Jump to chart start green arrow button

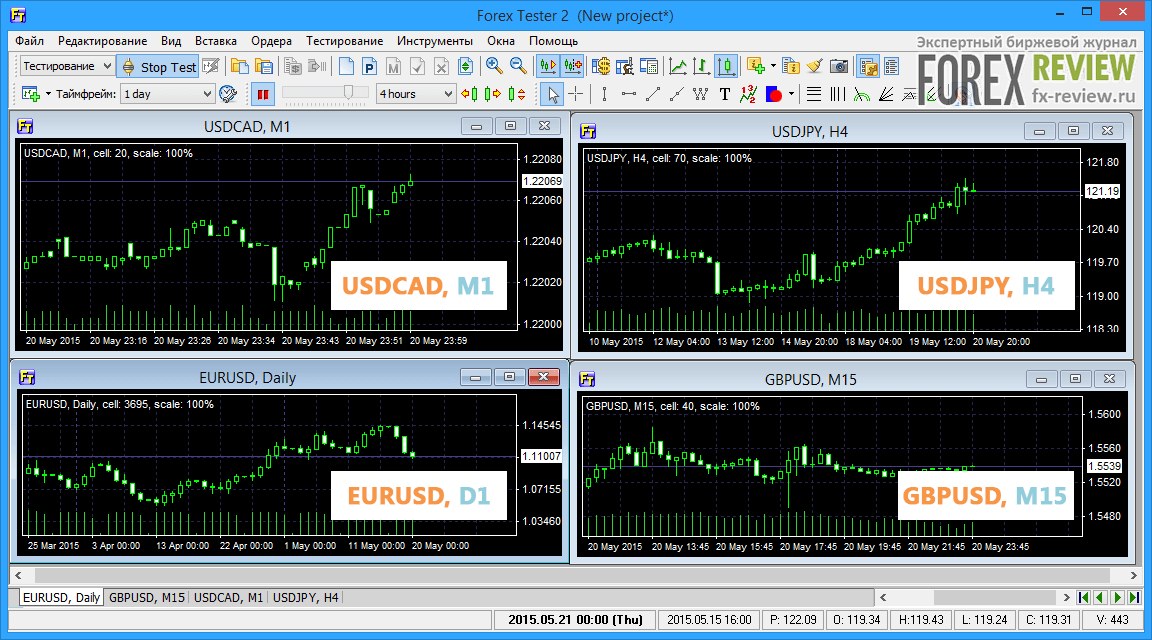pyautogui.click(x=1084, y=597)
